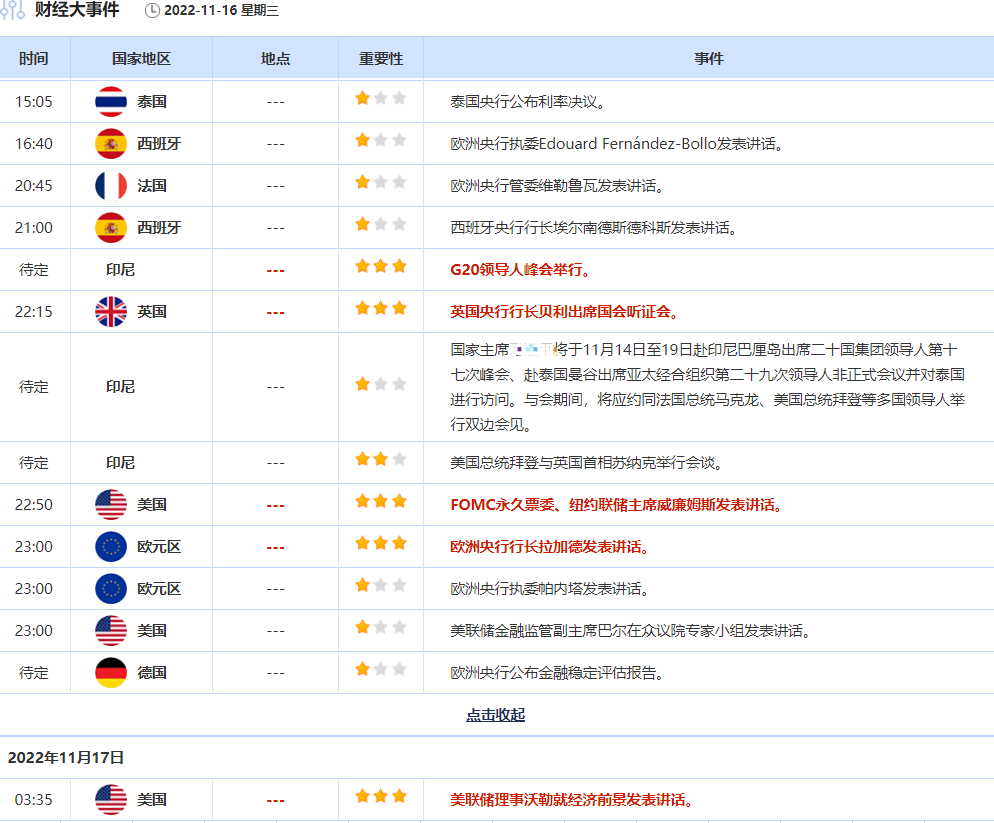The height and width of the screenshot is (823, 994).
Task: Click the UK flag in the 22:15 row
Action: pos(111,312)
